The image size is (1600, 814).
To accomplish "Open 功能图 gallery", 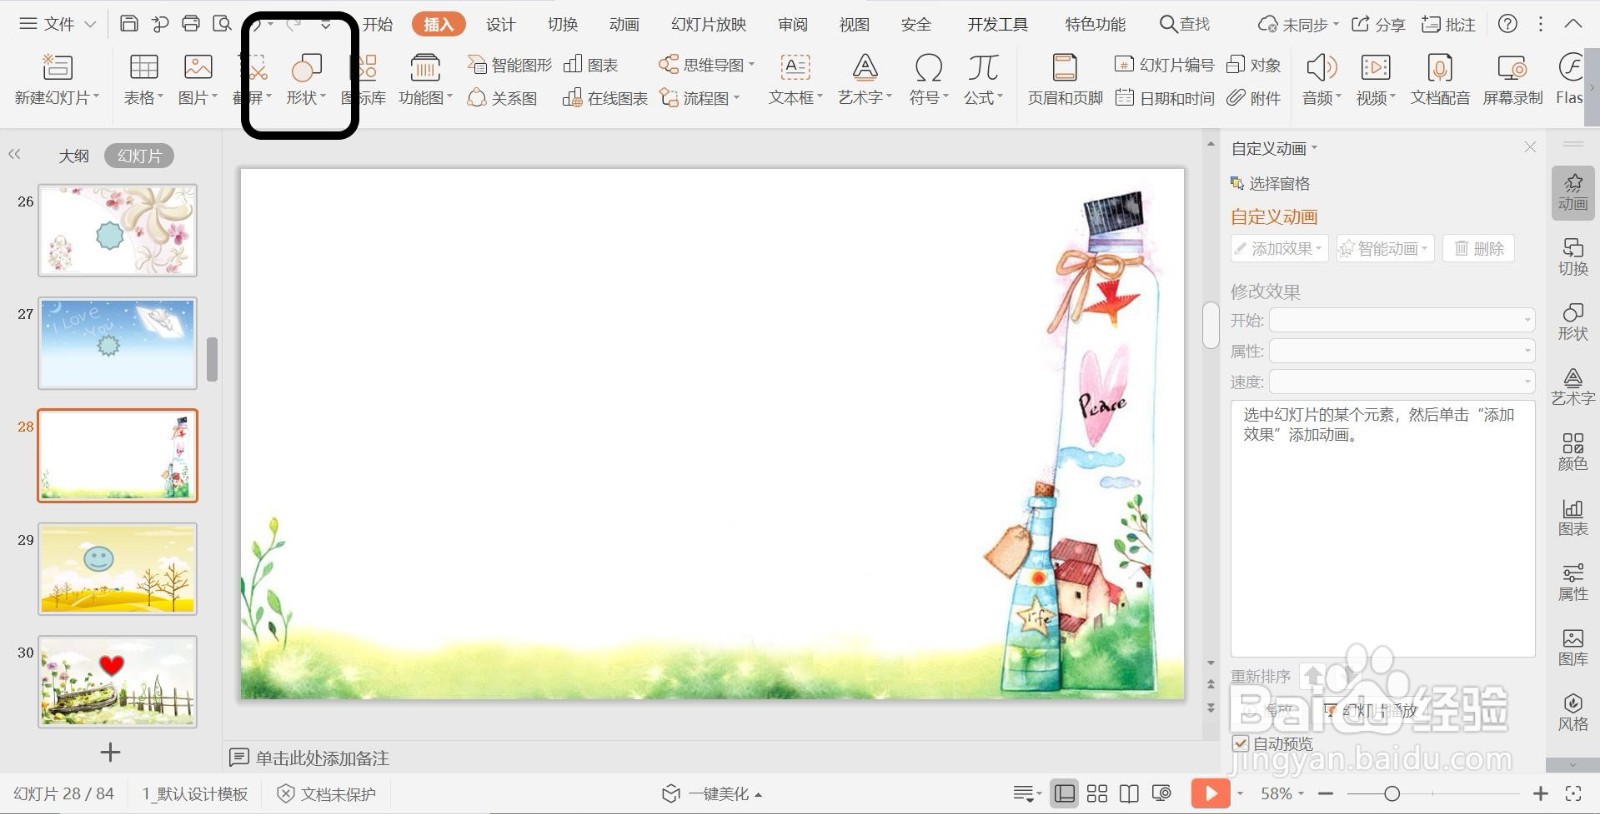I will pos(425,80).
